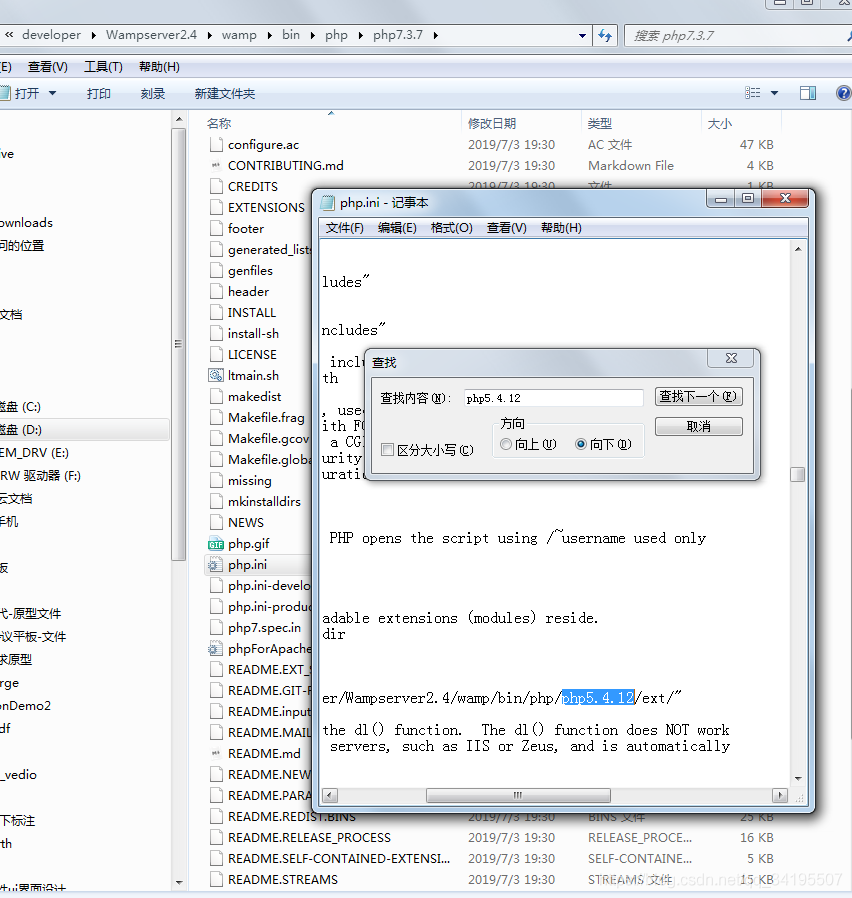The height and width of the screenshot is (898, 852).
Task: Click the refresh icon beside address bar
Action: coord(604,35)
